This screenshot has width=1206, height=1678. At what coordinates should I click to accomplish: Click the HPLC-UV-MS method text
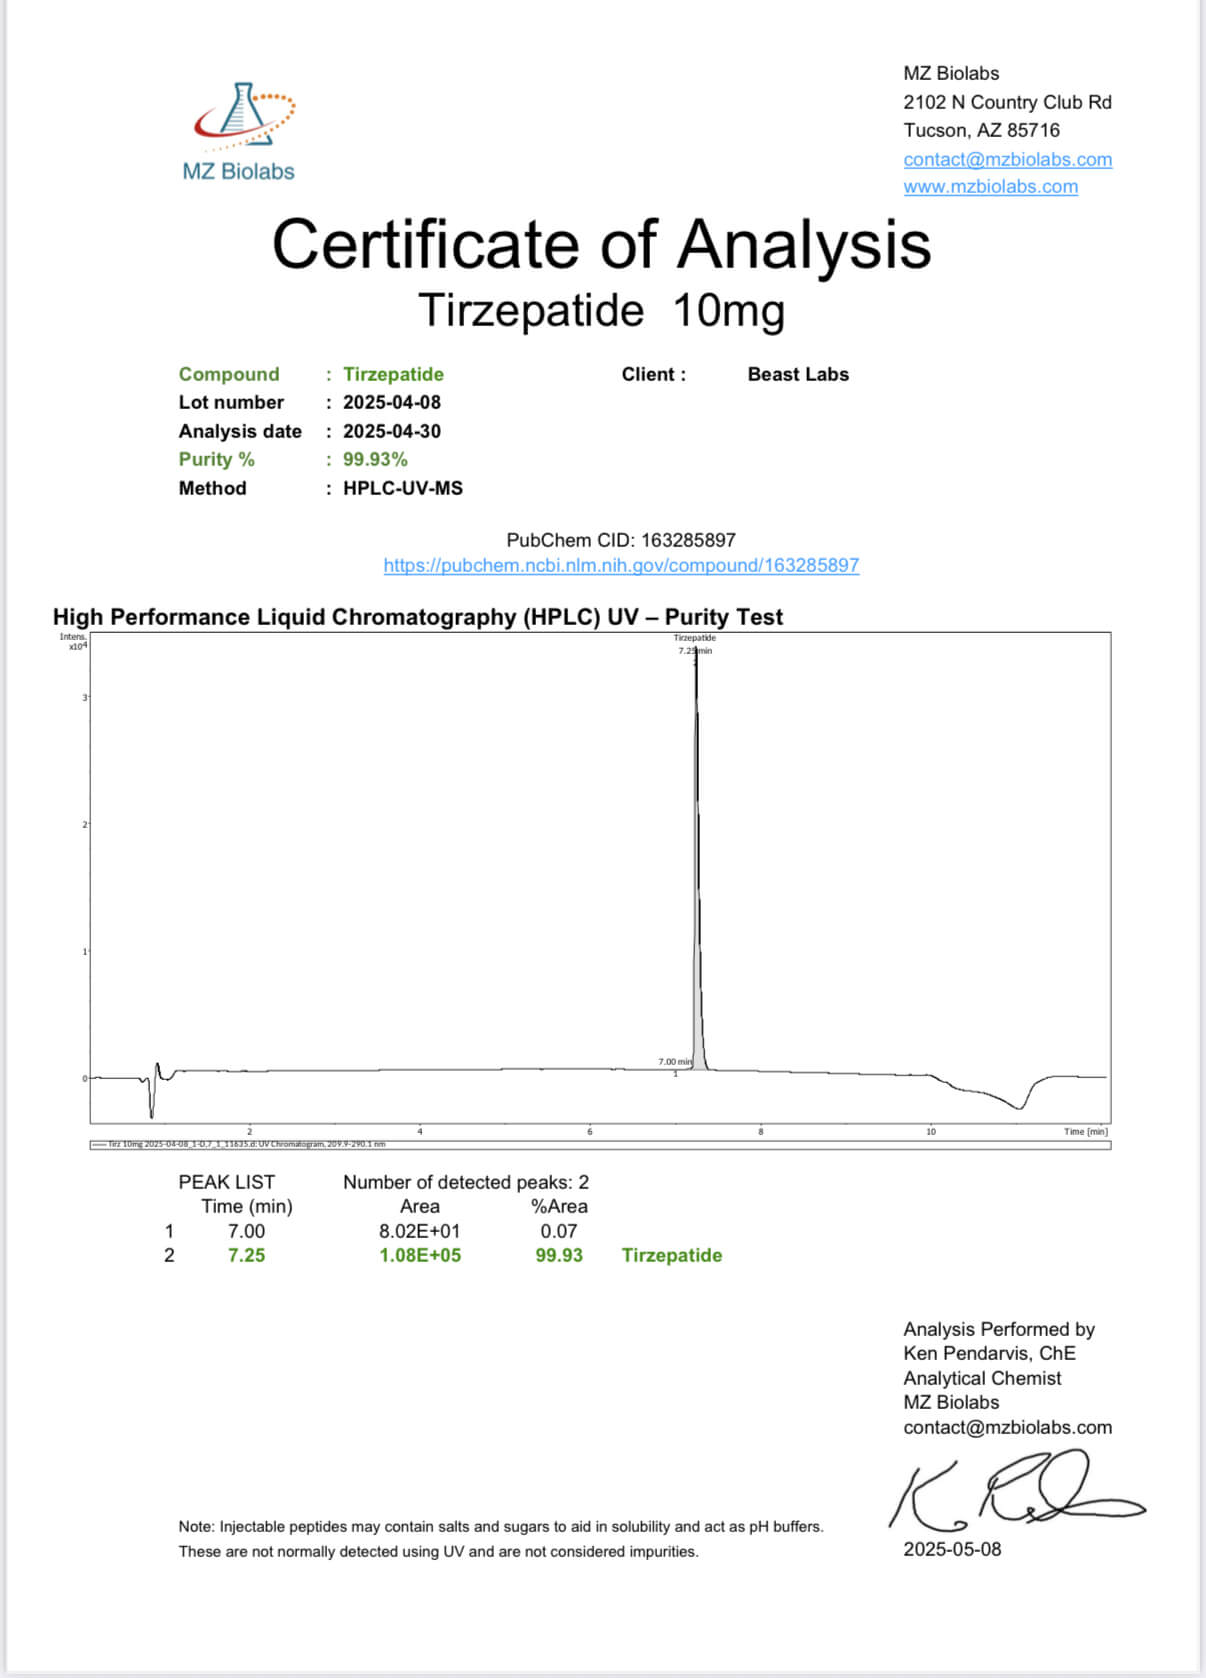[402, 489]
